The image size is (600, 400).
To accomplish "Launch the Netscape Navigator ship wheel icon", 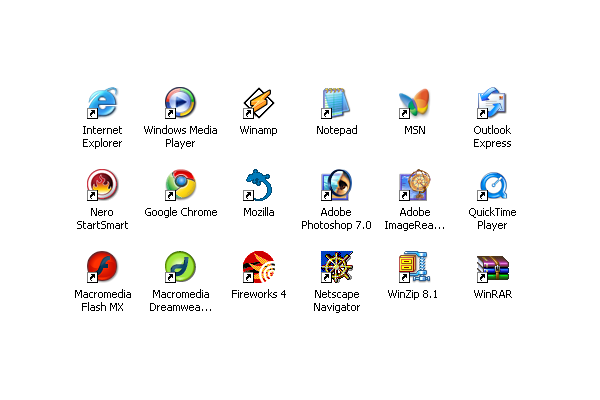I will click(336, 267).
